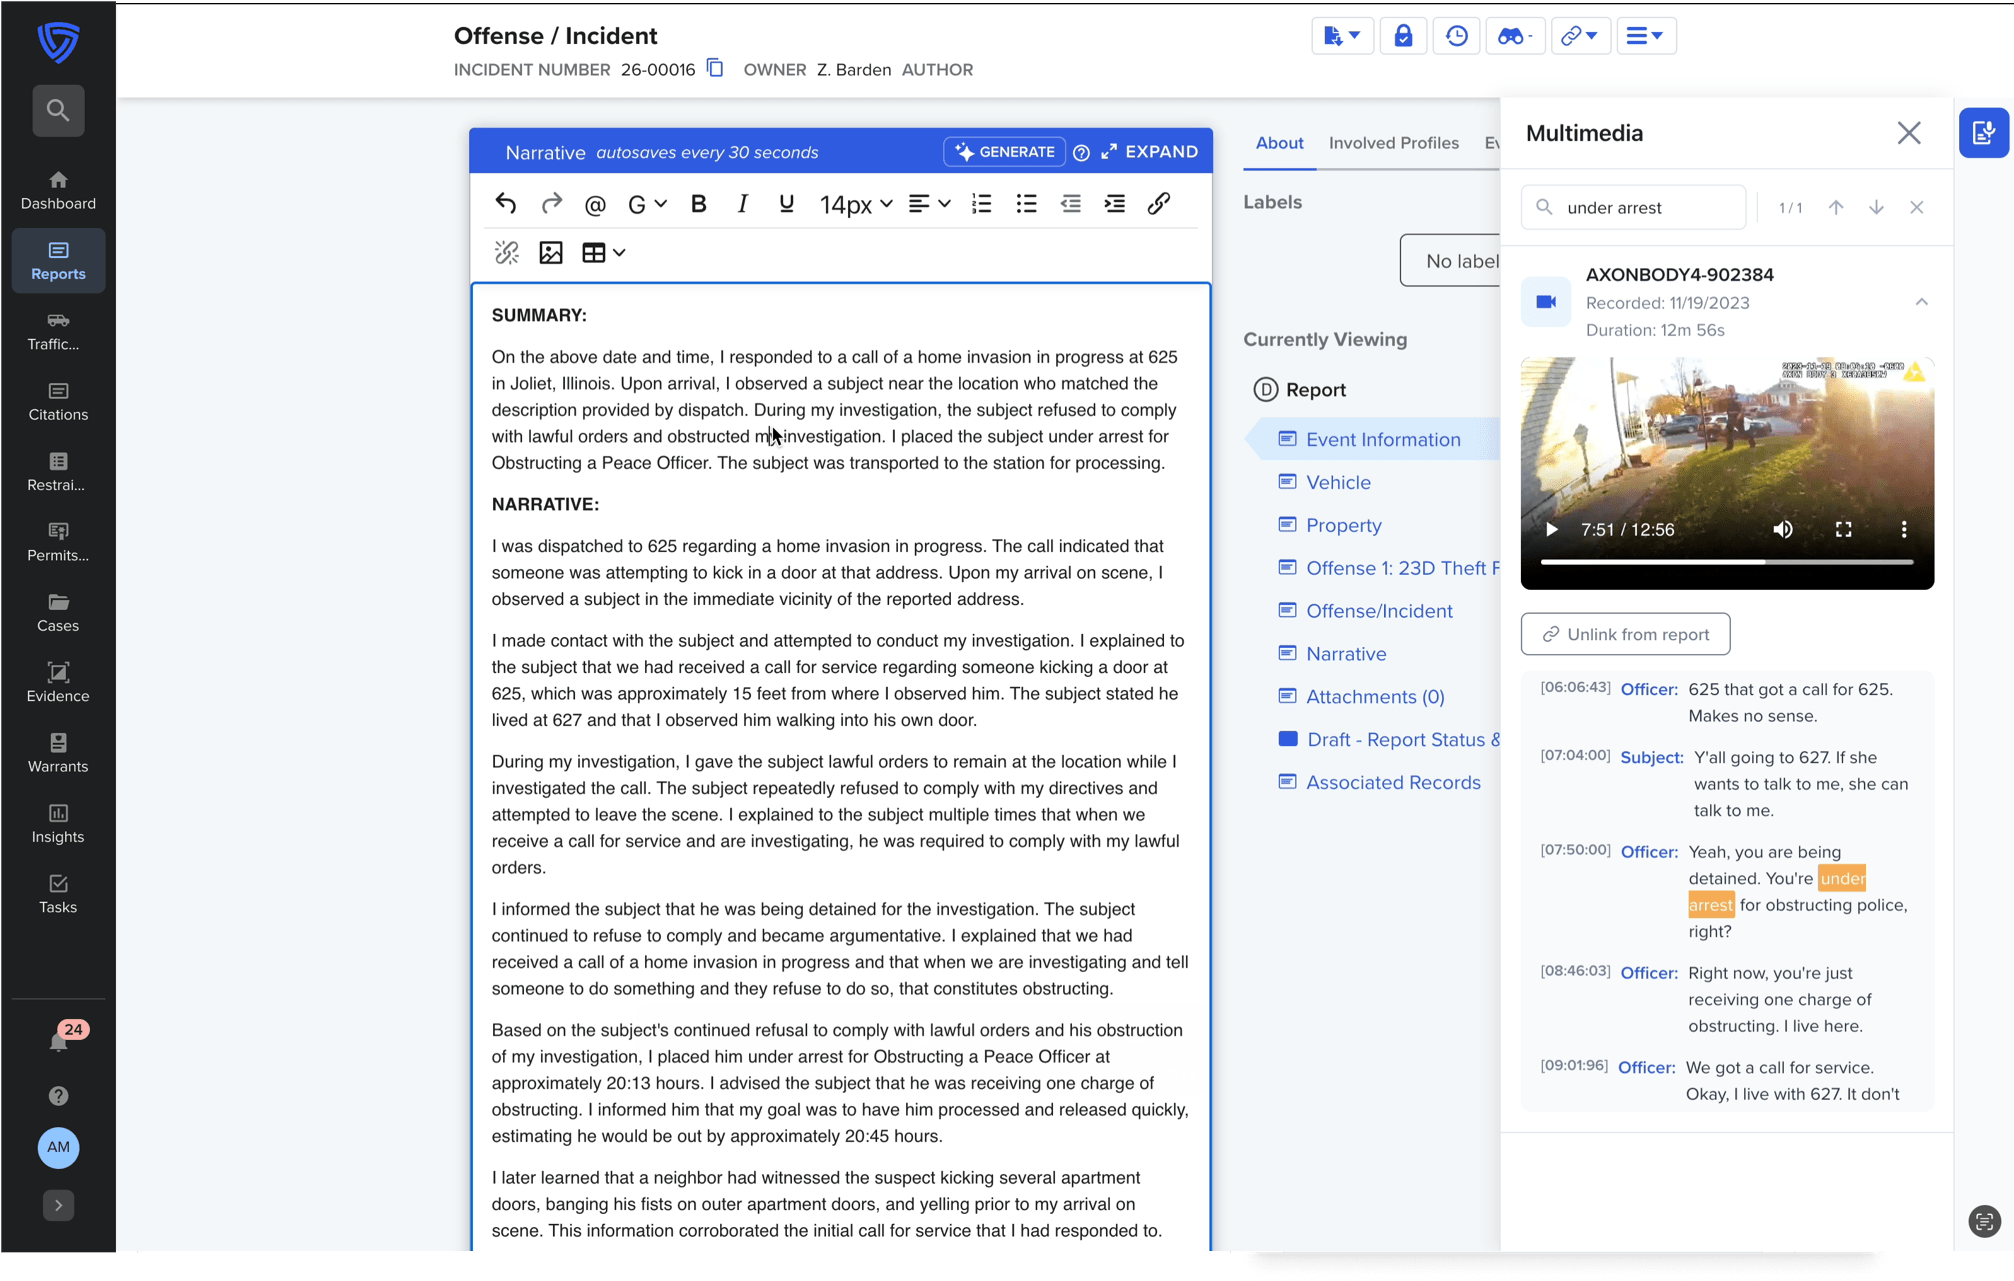Open the export document dropdown

click(x=1342, y=36)
